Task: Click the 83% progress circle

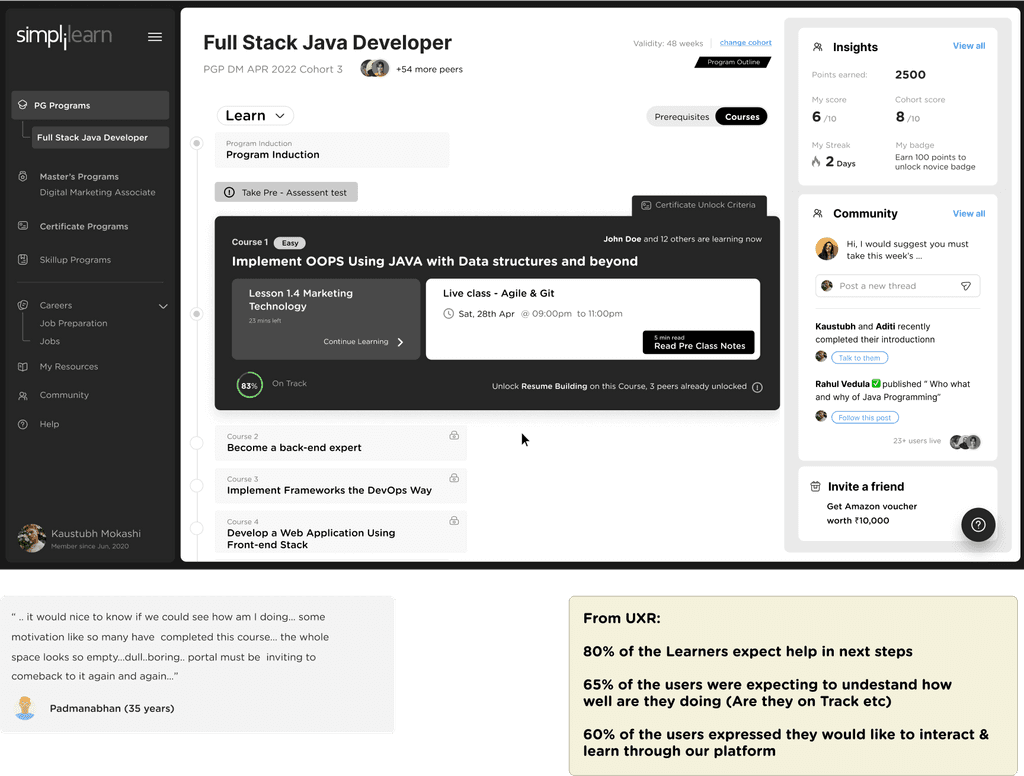Action: [x=249, y=385]
